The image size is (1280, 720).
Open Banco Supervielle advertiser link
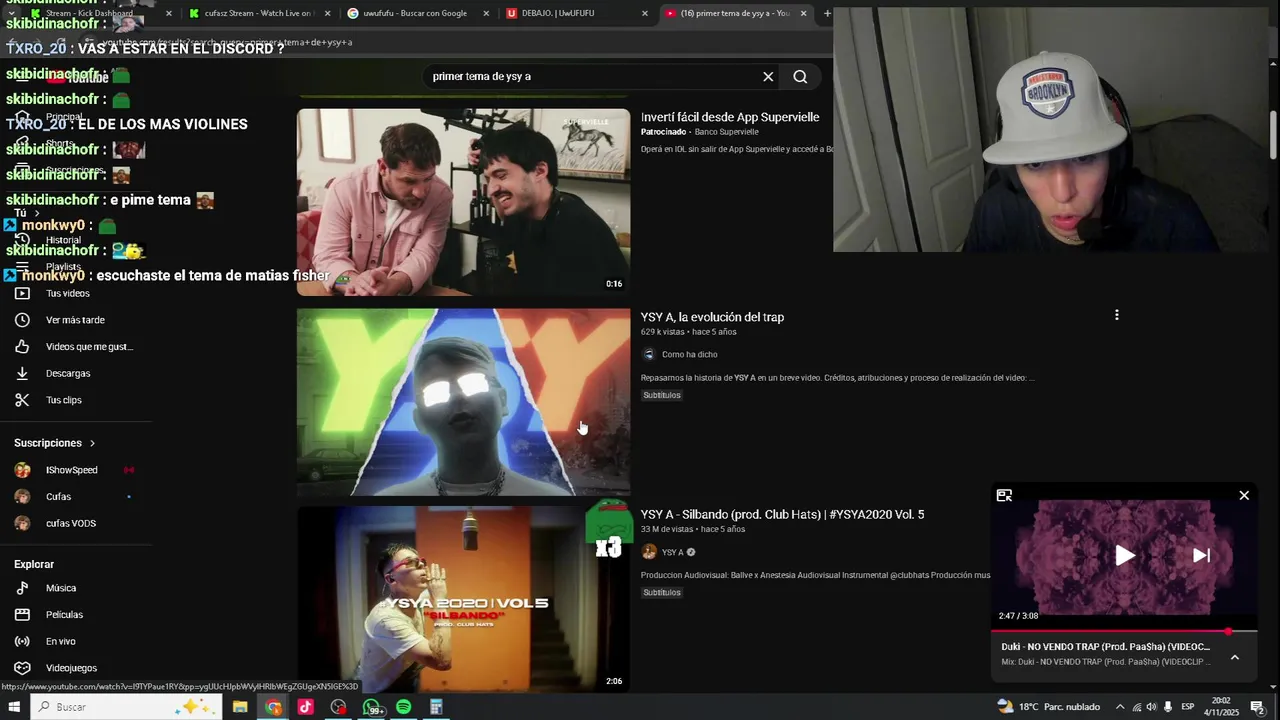click(x=727, y=132)
